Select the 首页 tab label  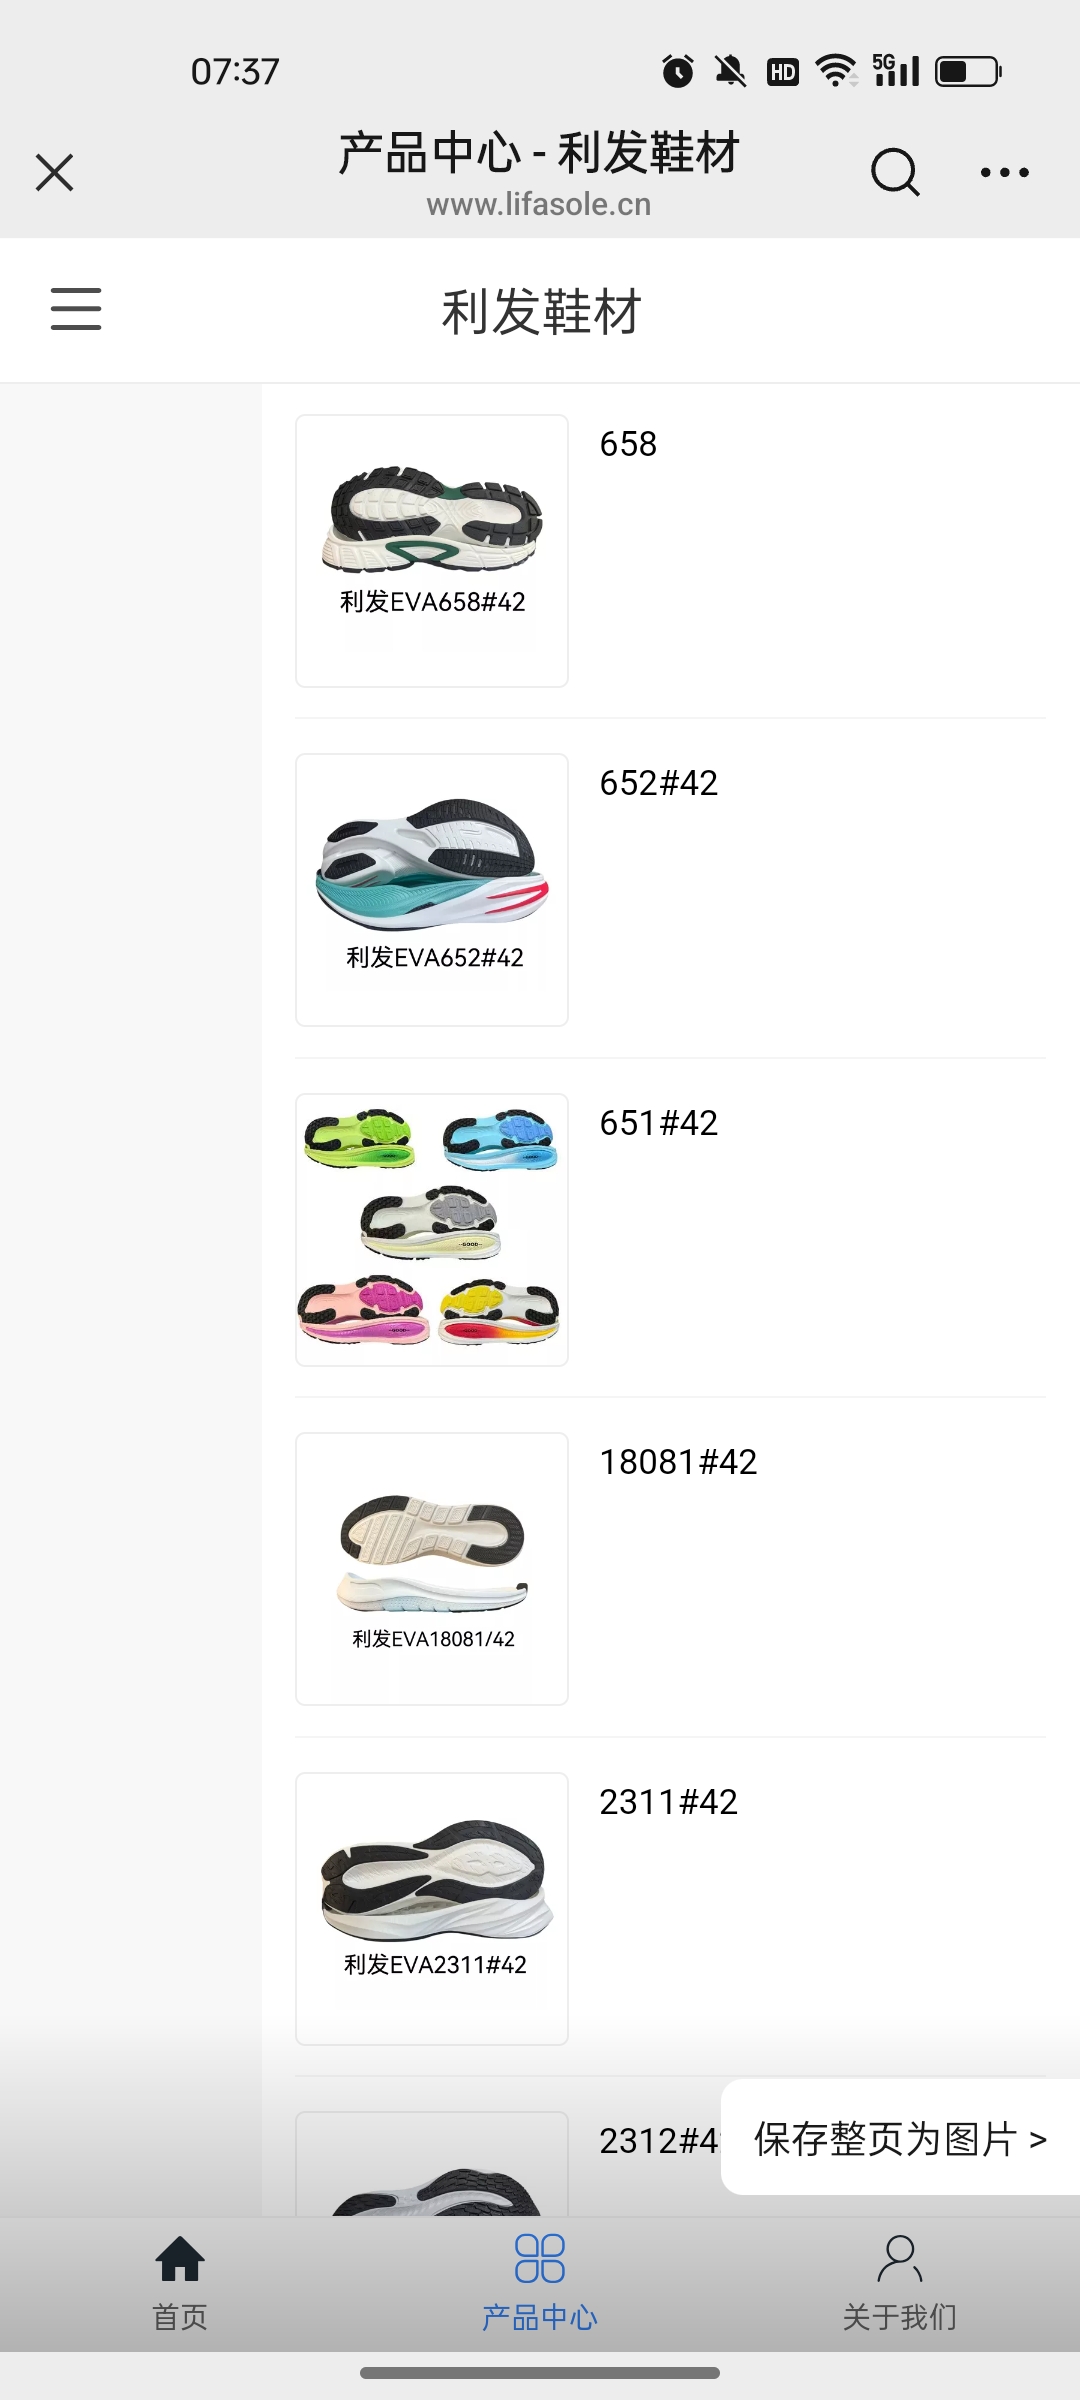point(180,2317)
